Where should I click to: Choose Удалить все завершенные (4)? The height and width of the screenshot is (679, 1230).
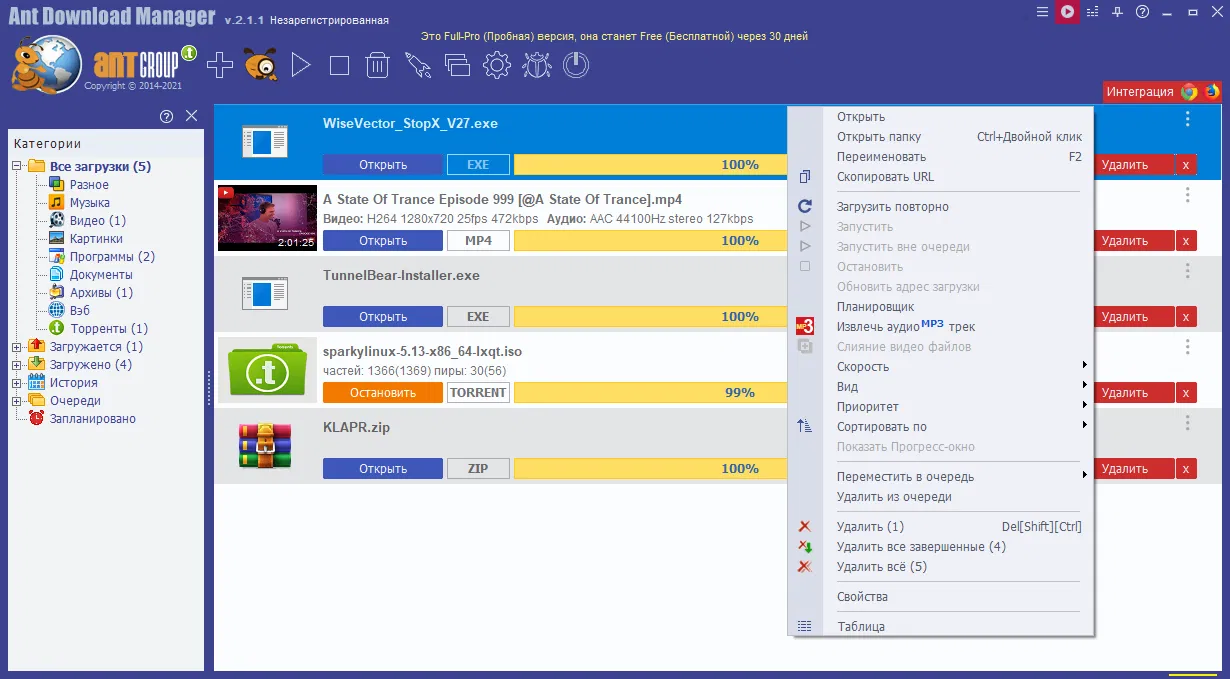pos(941,547)
